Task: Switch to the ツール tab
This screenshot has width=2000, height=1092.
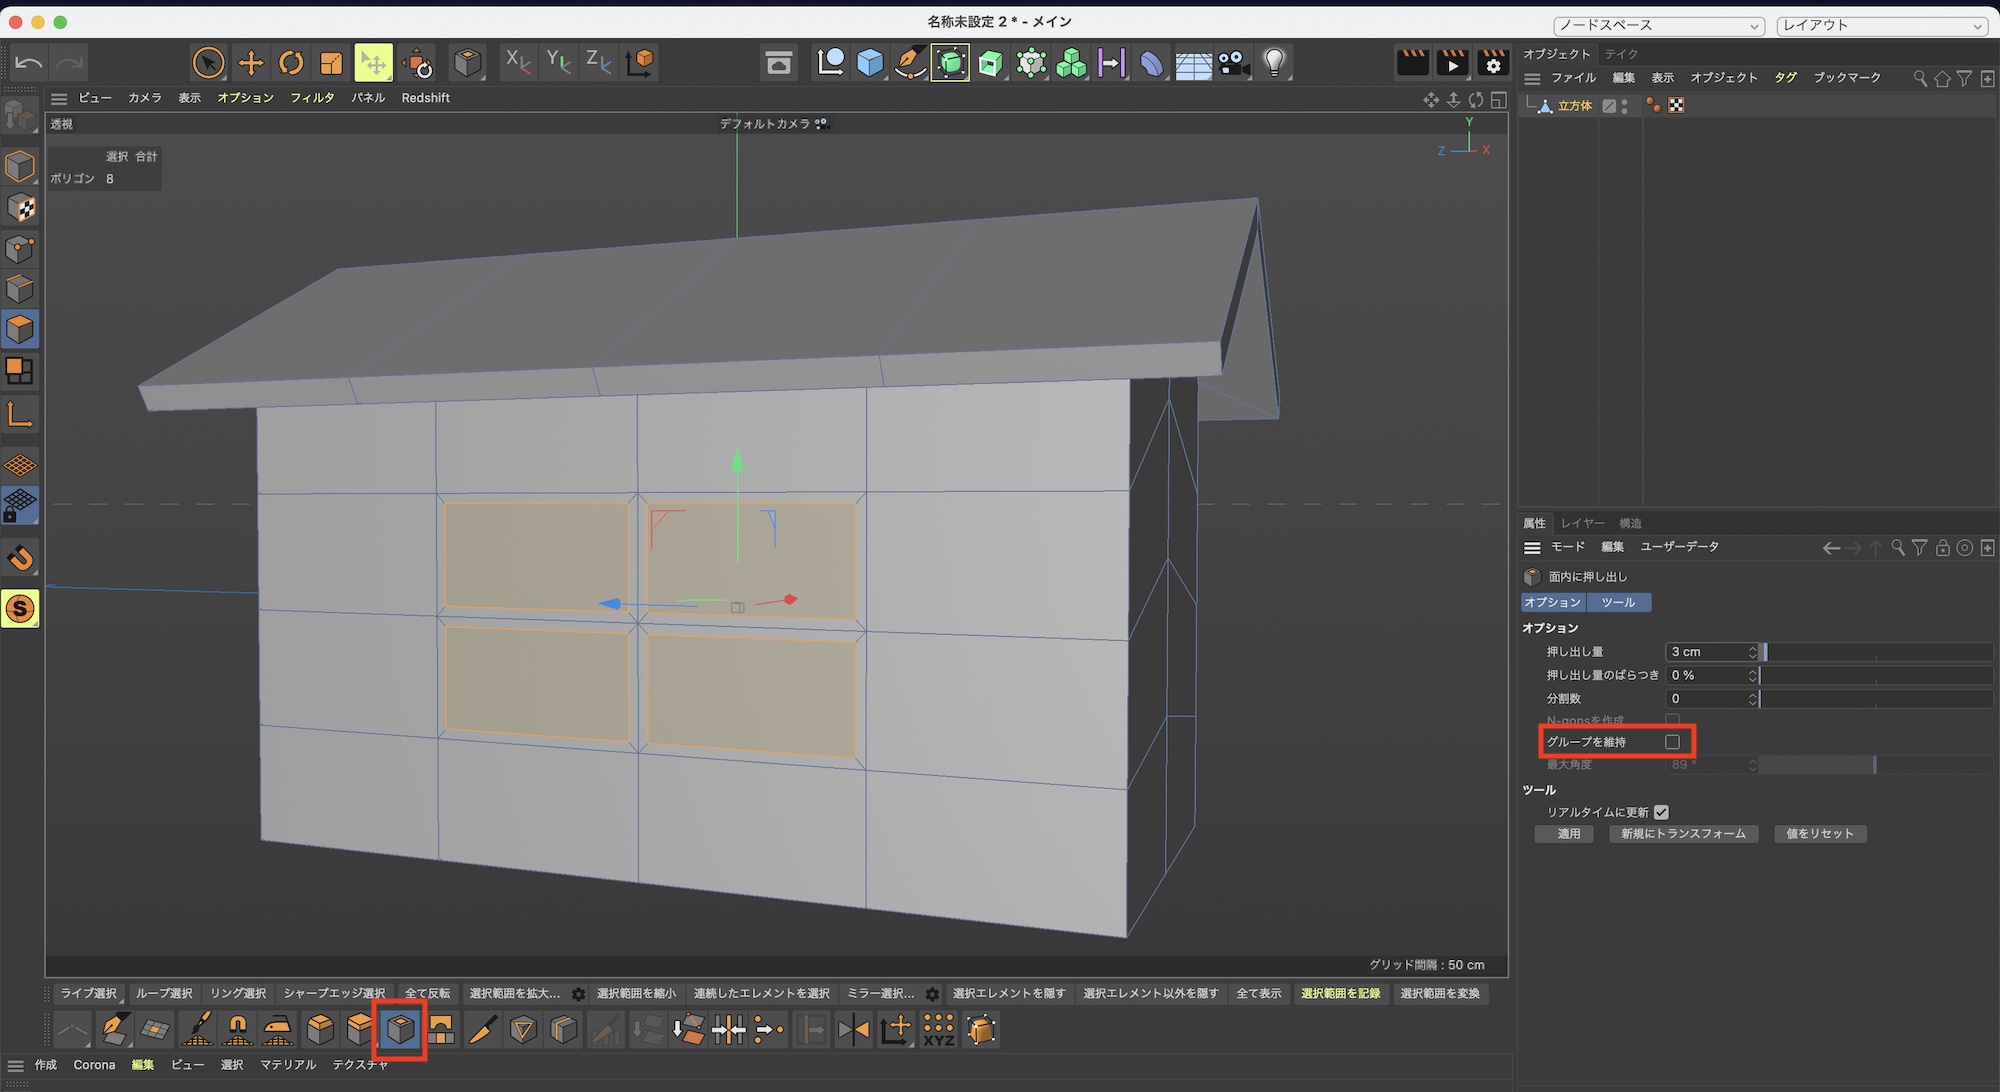Action: click(x=1618, y=602)
